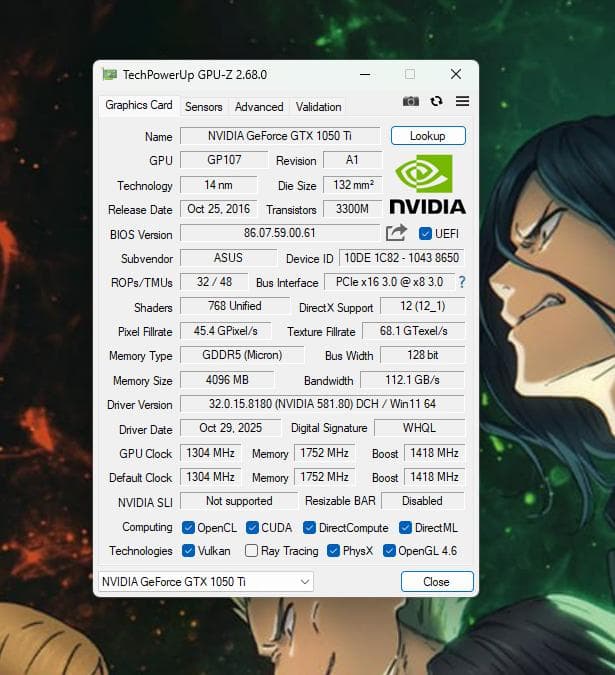This screenshot has width=615, height=675.
Task: Toggle the OpenCL checkbox
Action: click(188, 528)
